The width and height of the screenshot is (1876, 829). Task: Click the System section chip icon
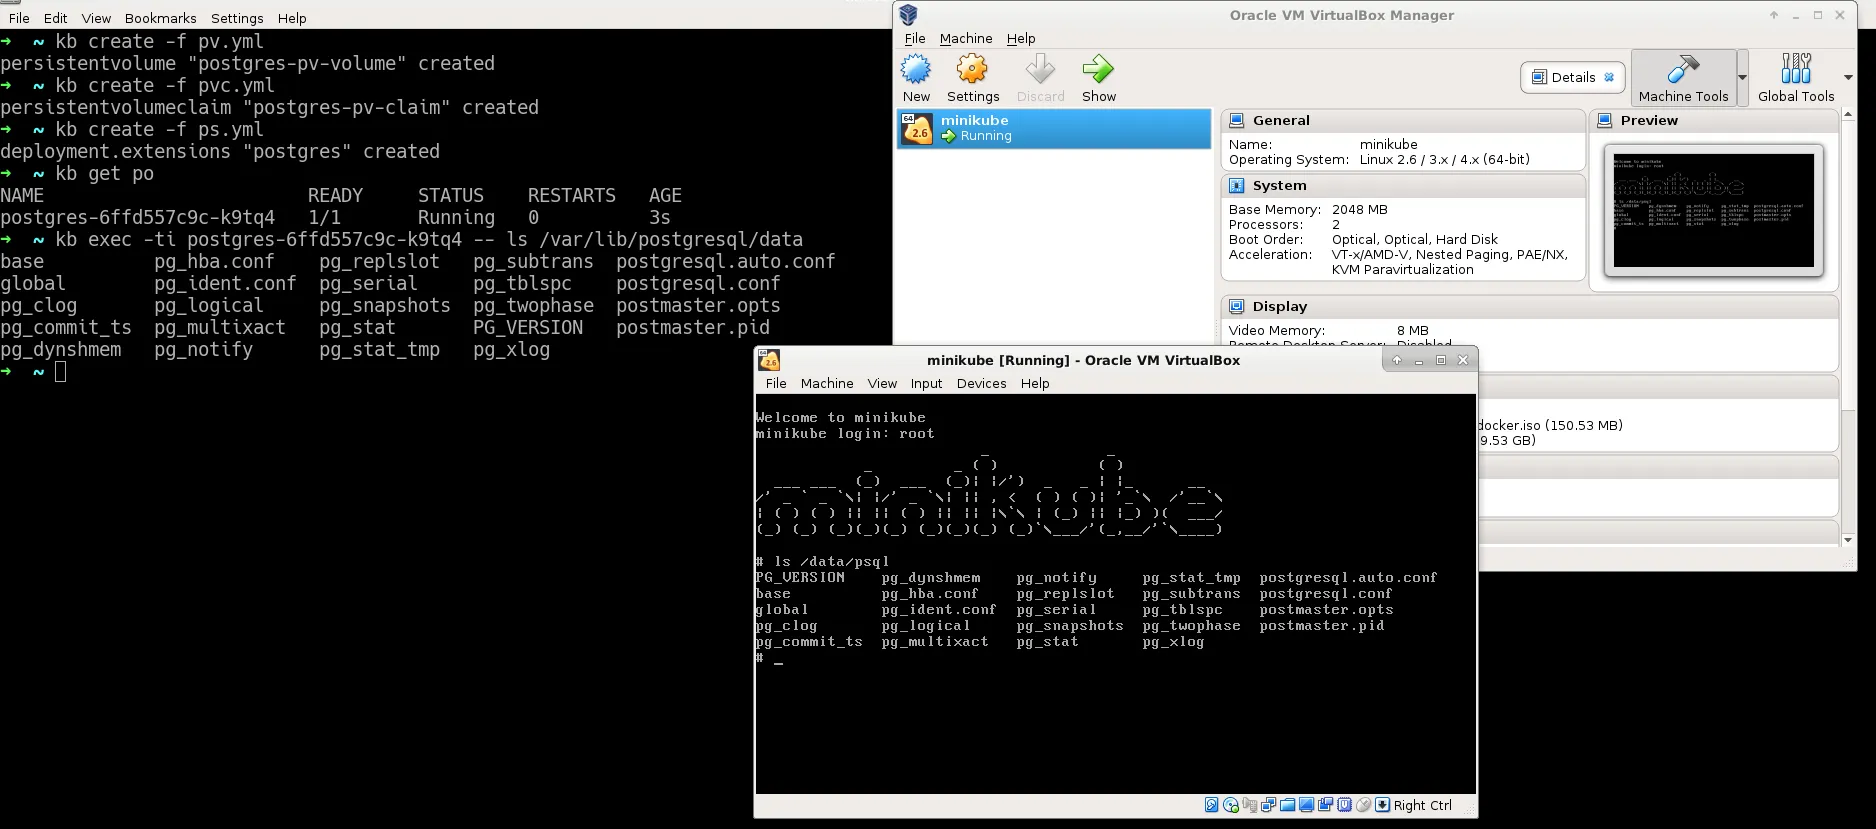(1236, 186)
